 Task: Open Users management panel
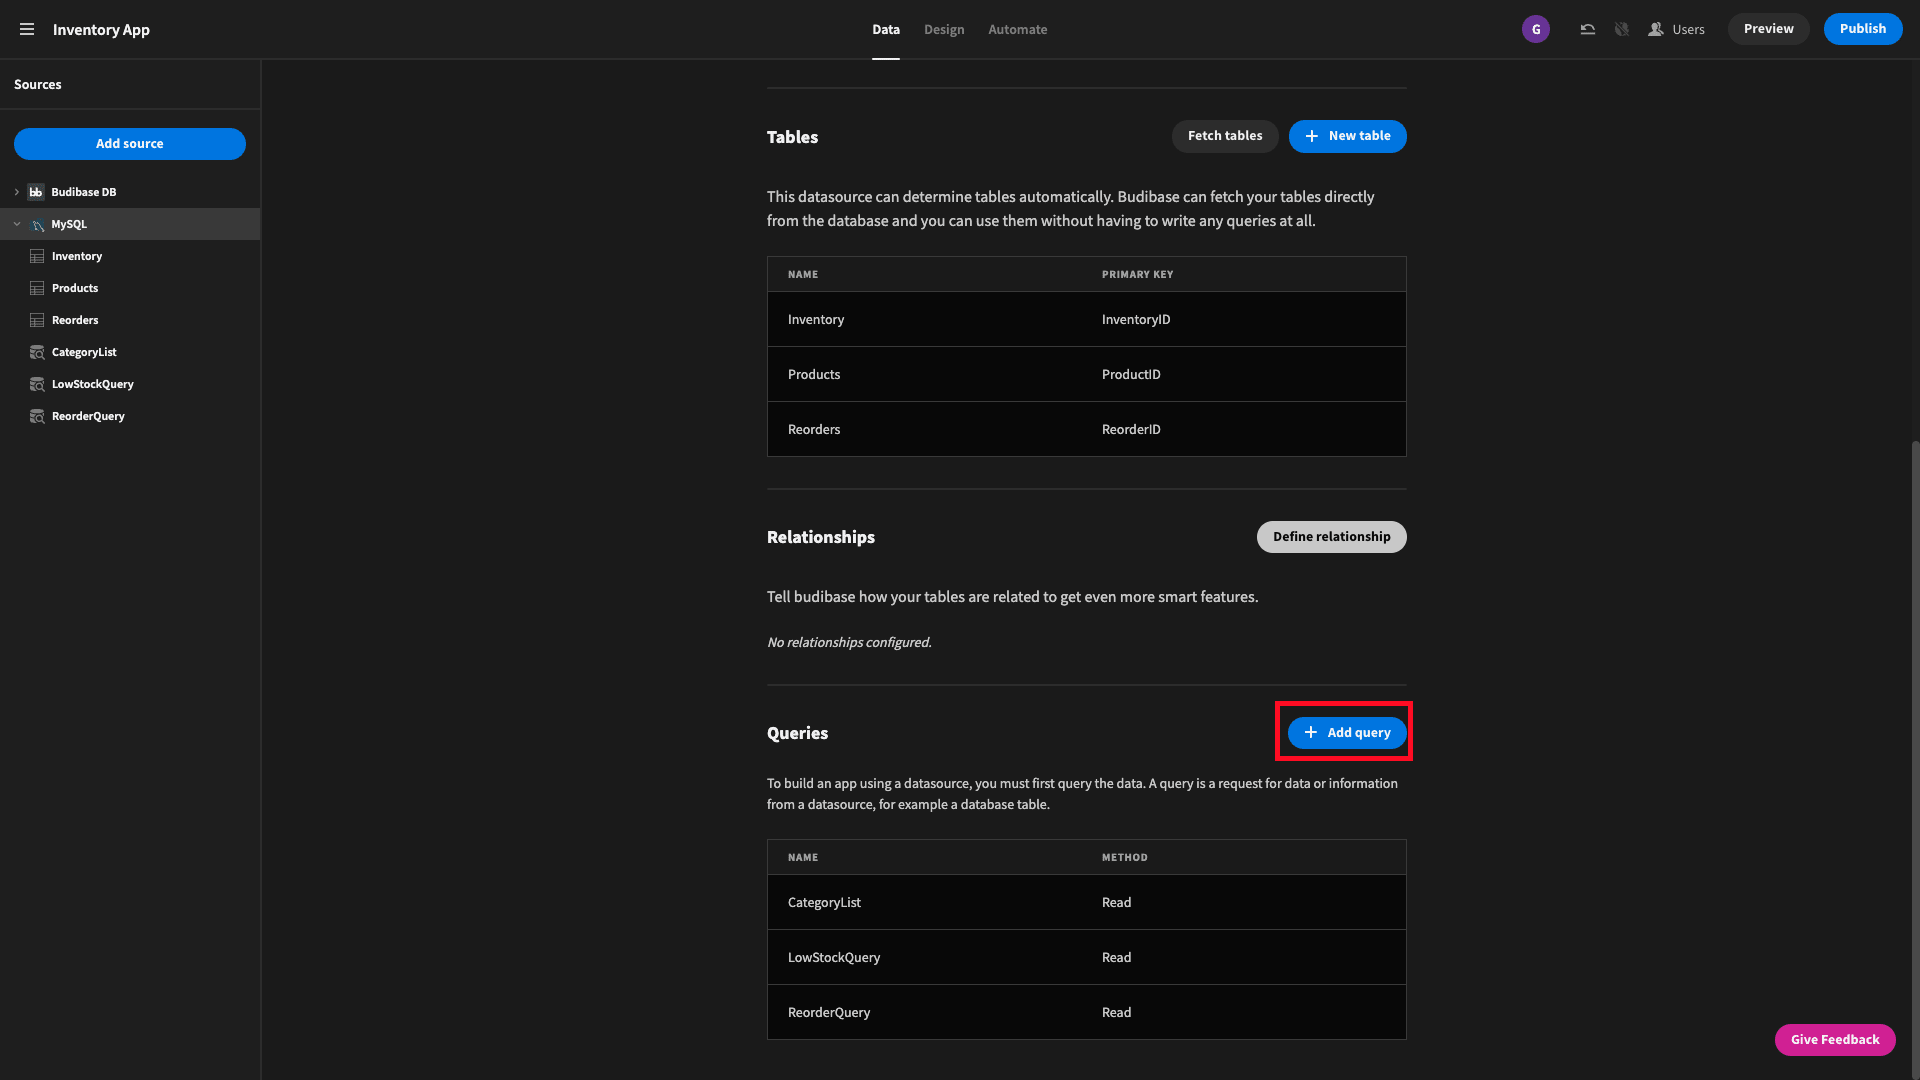pyautogui.click(x=1677, y=29)
